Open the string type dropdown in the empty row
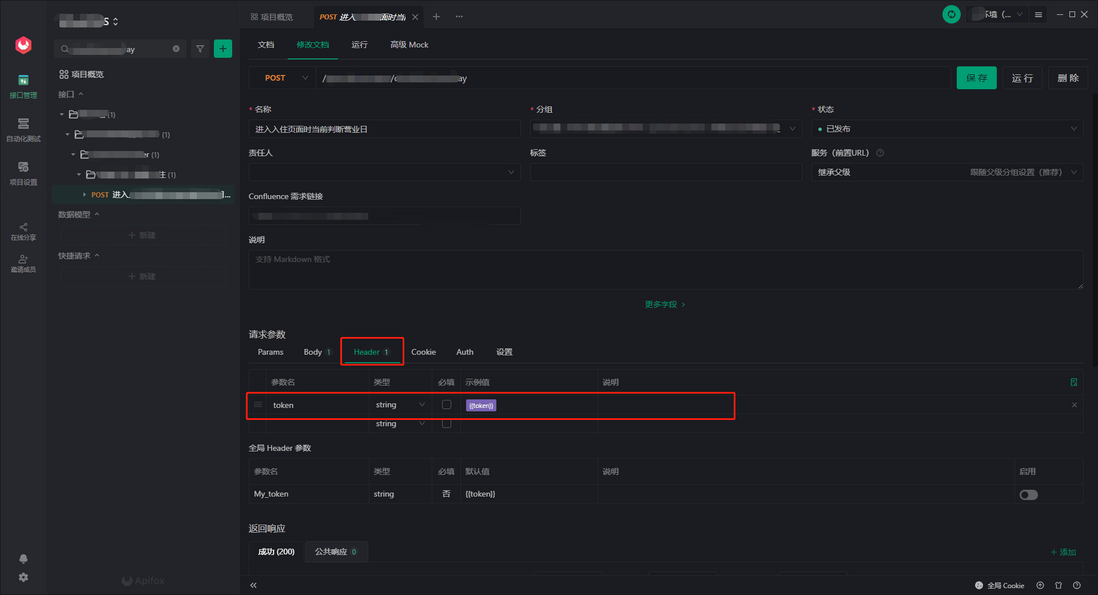This screenshot has width=1098, height=595. 400,424
